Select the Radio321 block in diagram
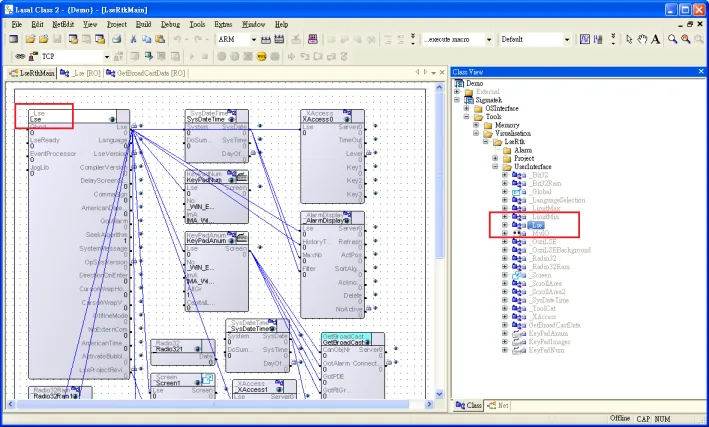The image size is (709, 427). 183,352
